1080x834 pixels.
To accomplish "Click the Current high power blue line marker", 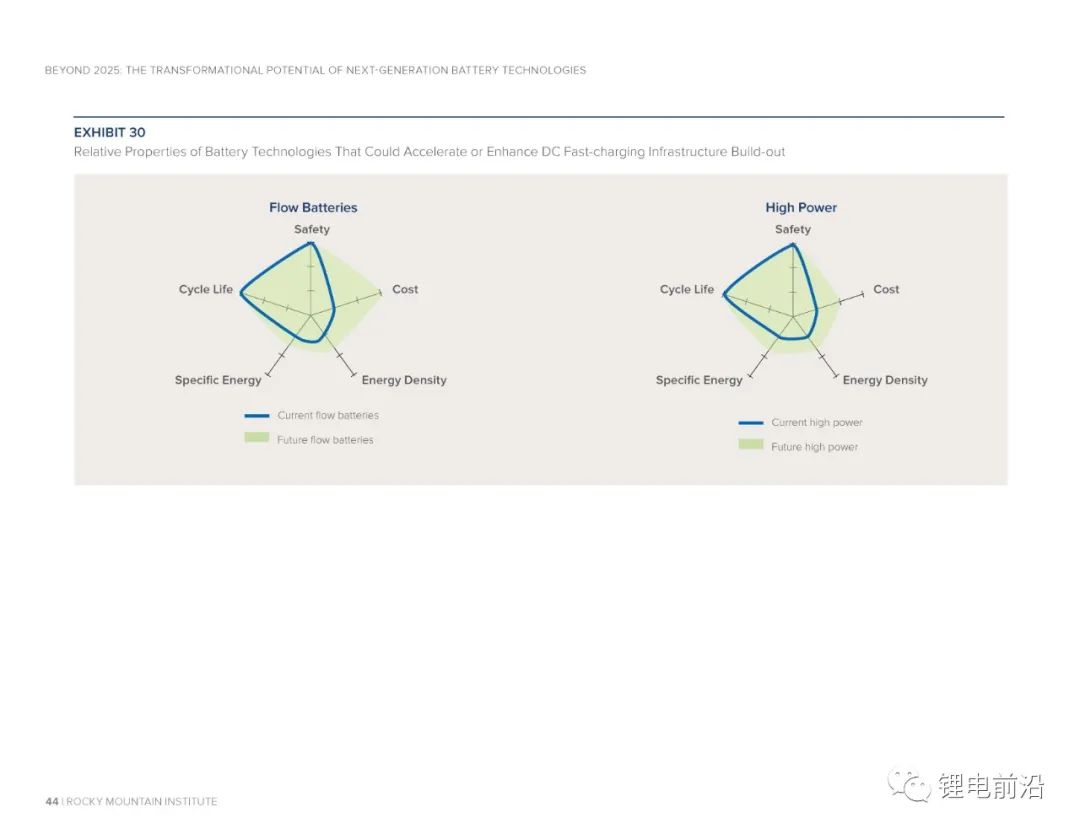I will [x=751, y=423].
